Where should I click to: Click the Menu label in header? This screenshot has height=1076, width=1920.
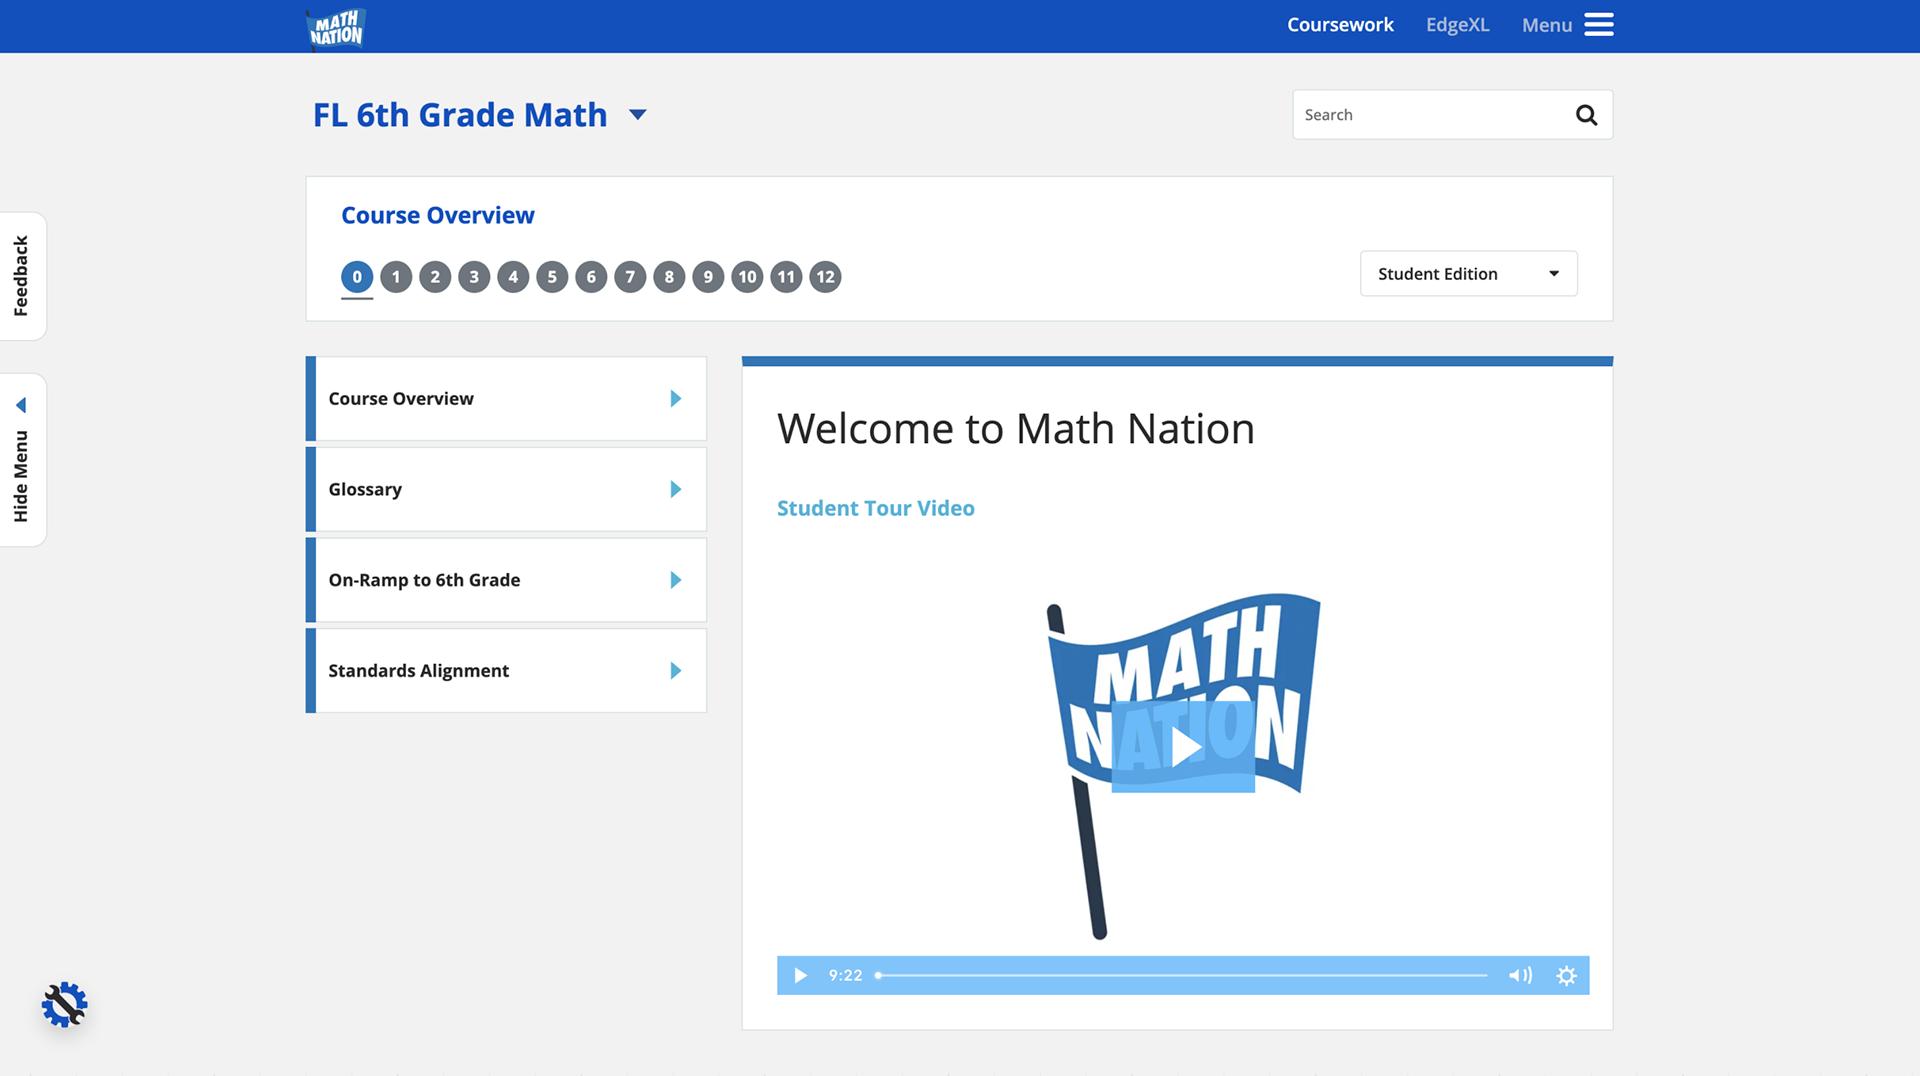(x=1547, y=25)
